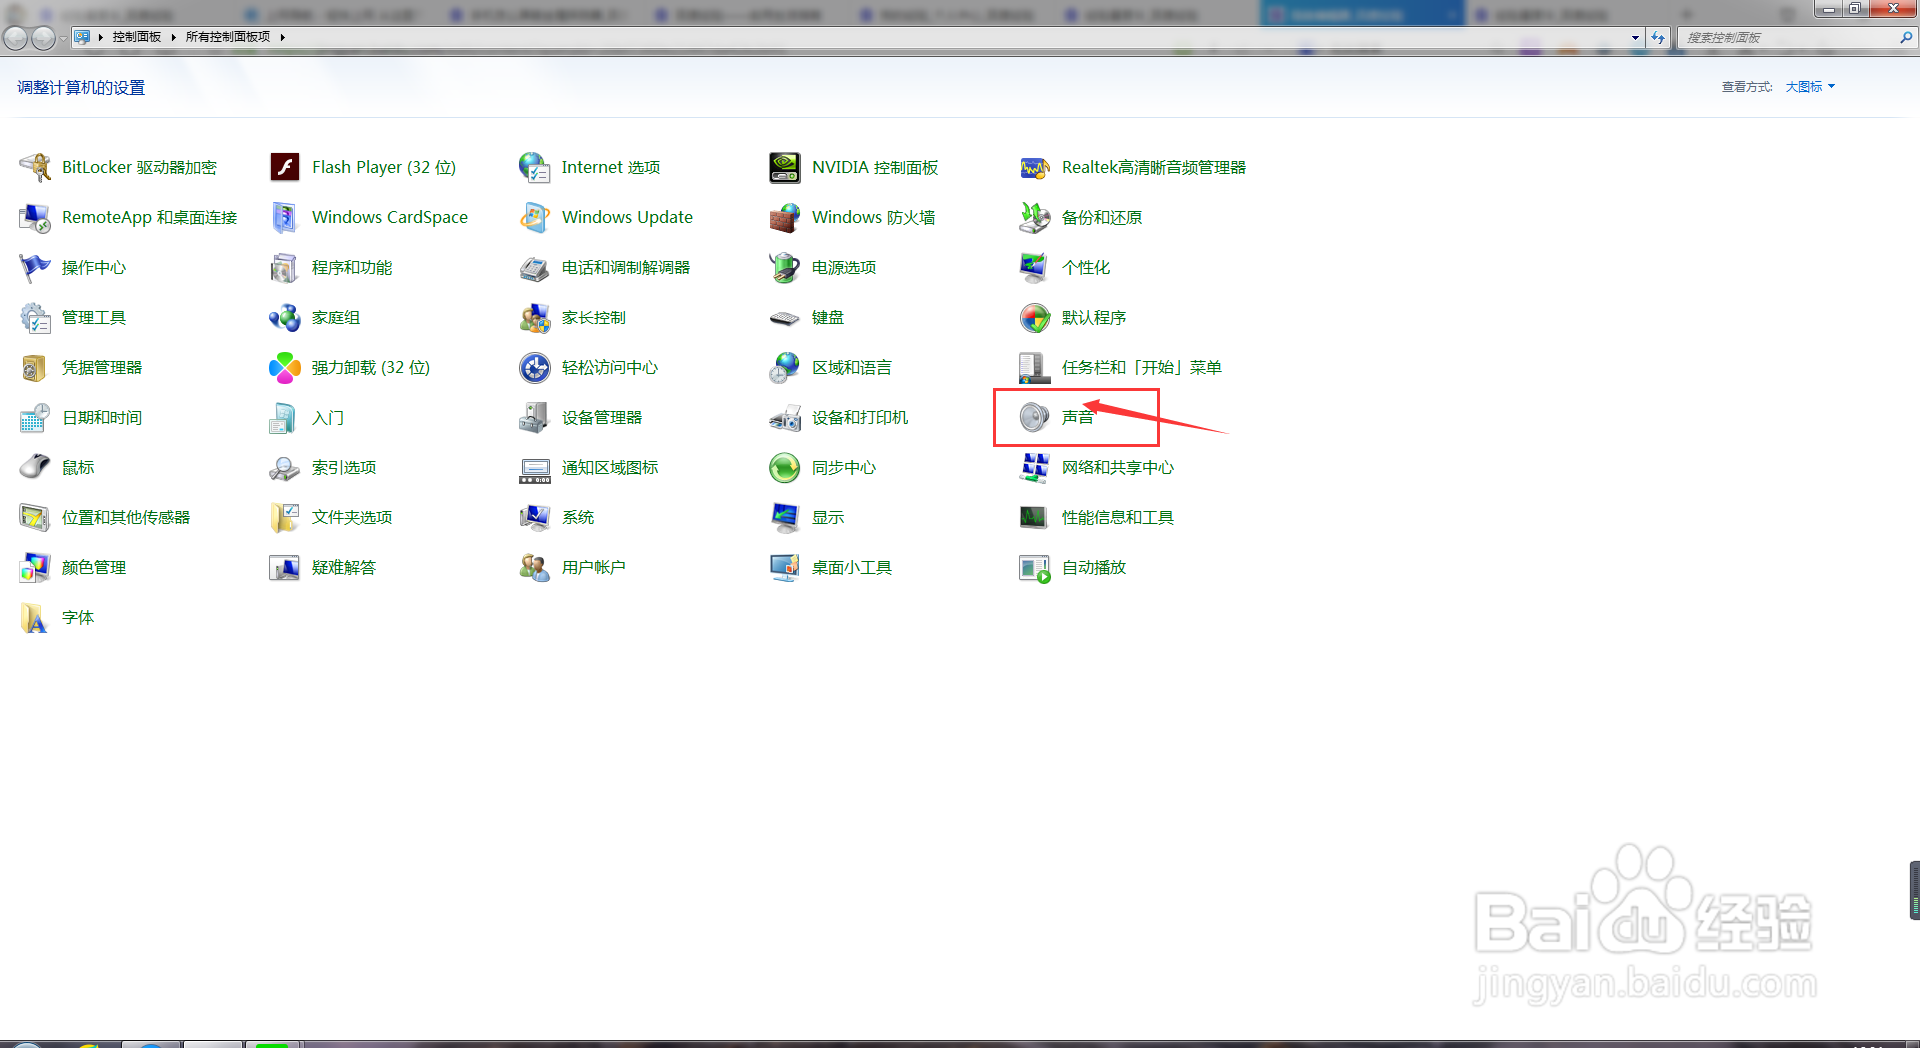Open the 操作中心 flag icon
This screenshot has height=1048, width=1920.
coord(35,267)
